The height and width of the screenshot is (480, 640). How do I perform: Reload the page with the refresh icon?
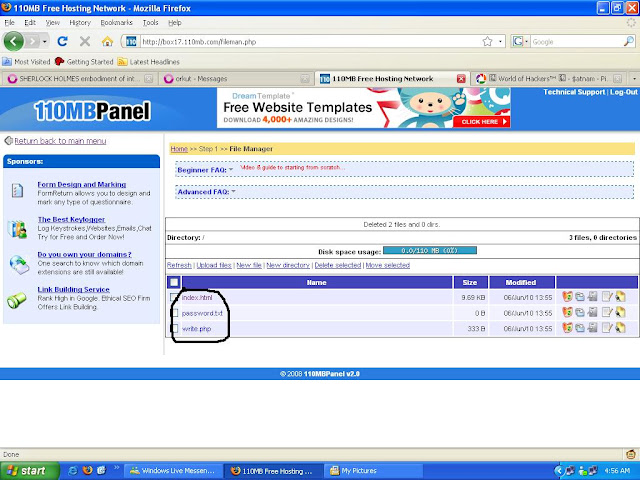[62, 41]
